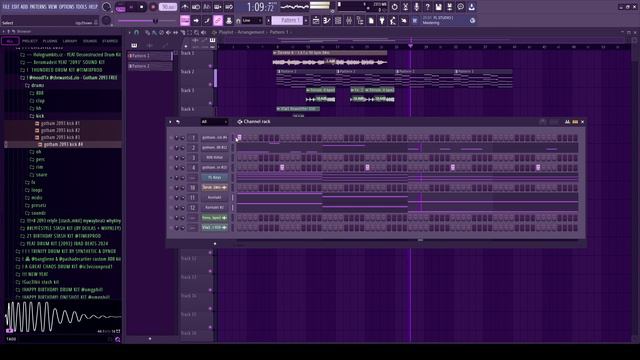Switch browser to the STARRED tab

coord(110,41)
